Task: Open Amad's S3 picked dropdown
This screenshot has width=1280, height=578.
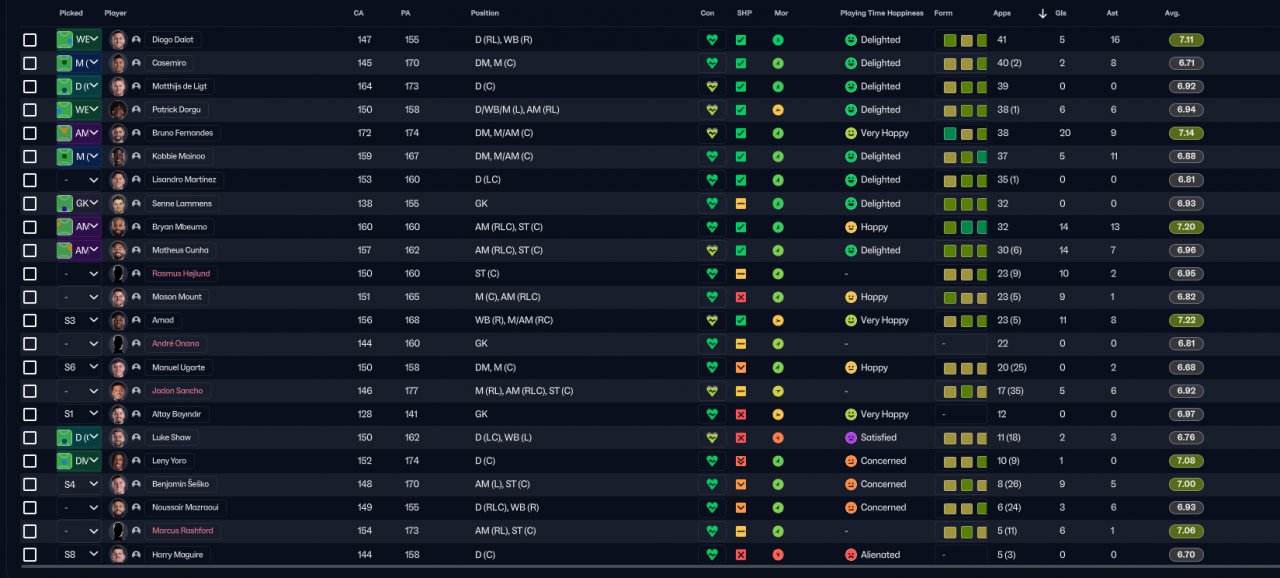Action: (x=79, y=320)
